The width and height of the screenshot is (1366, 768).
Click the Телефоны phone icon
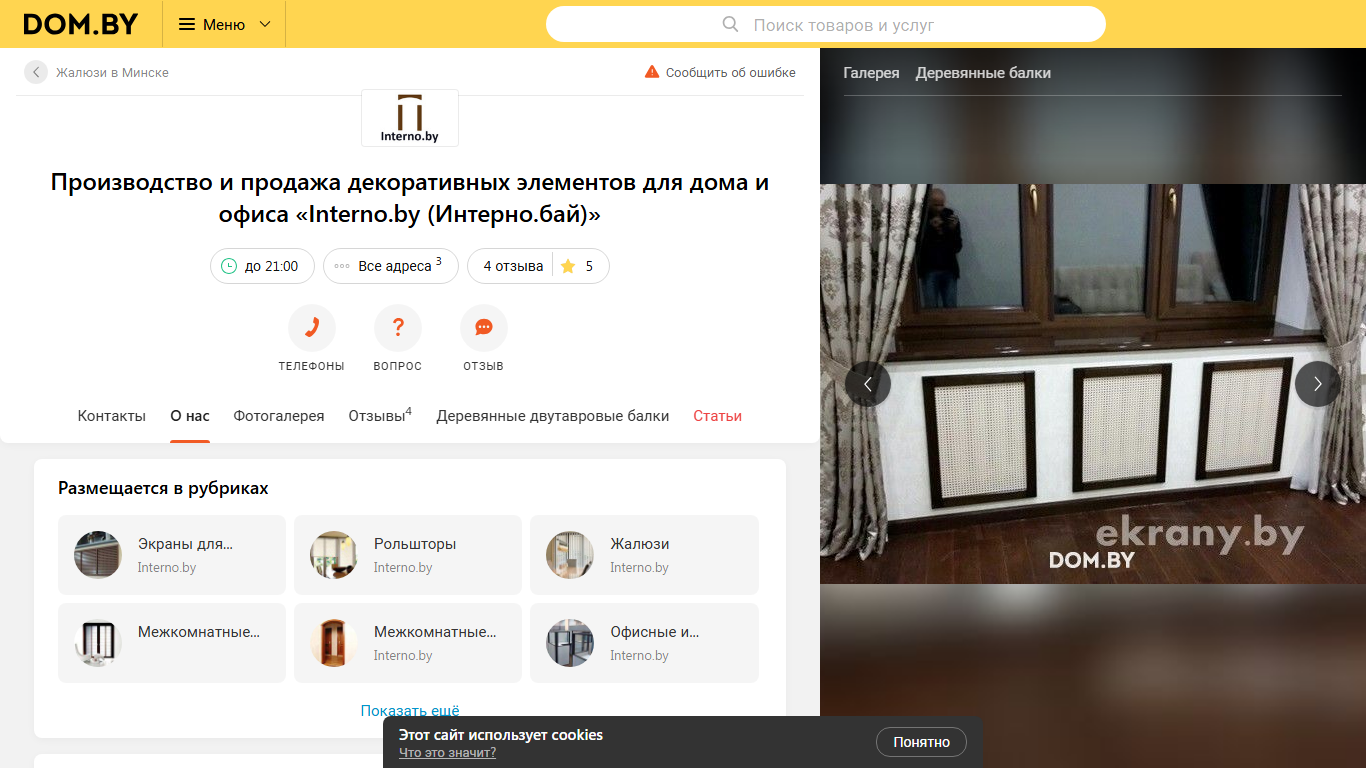click(312, 327)
